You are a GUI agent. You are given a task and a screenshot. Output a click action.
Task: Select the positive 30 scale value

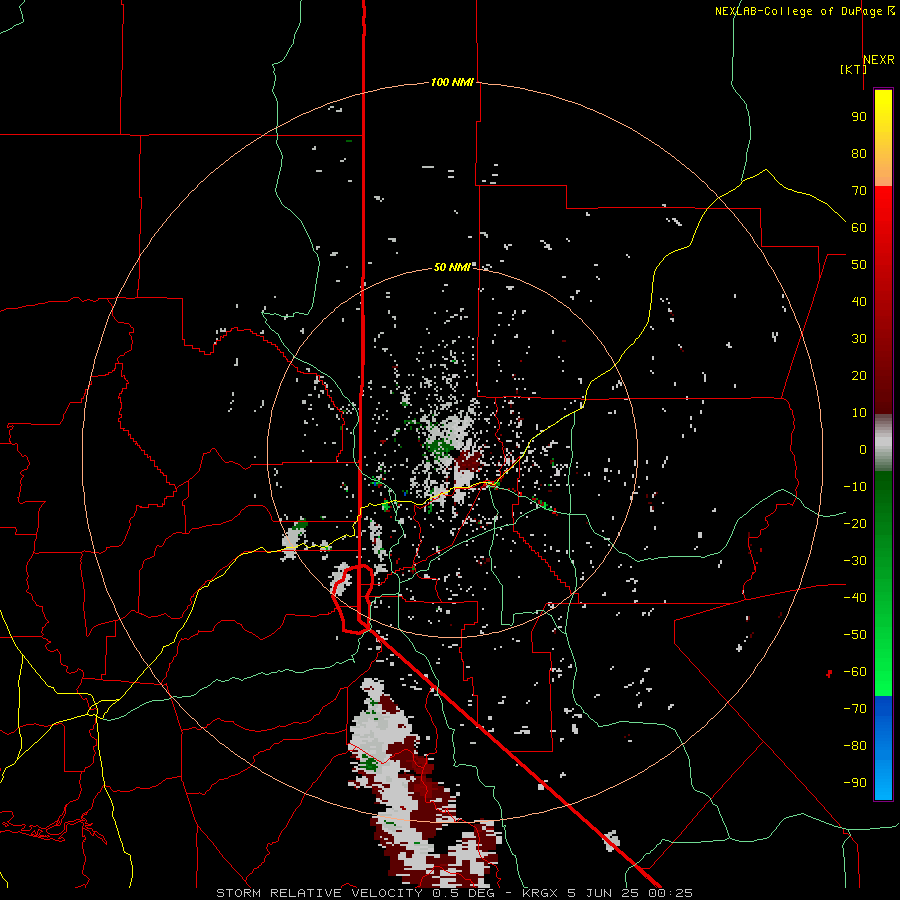859,339
